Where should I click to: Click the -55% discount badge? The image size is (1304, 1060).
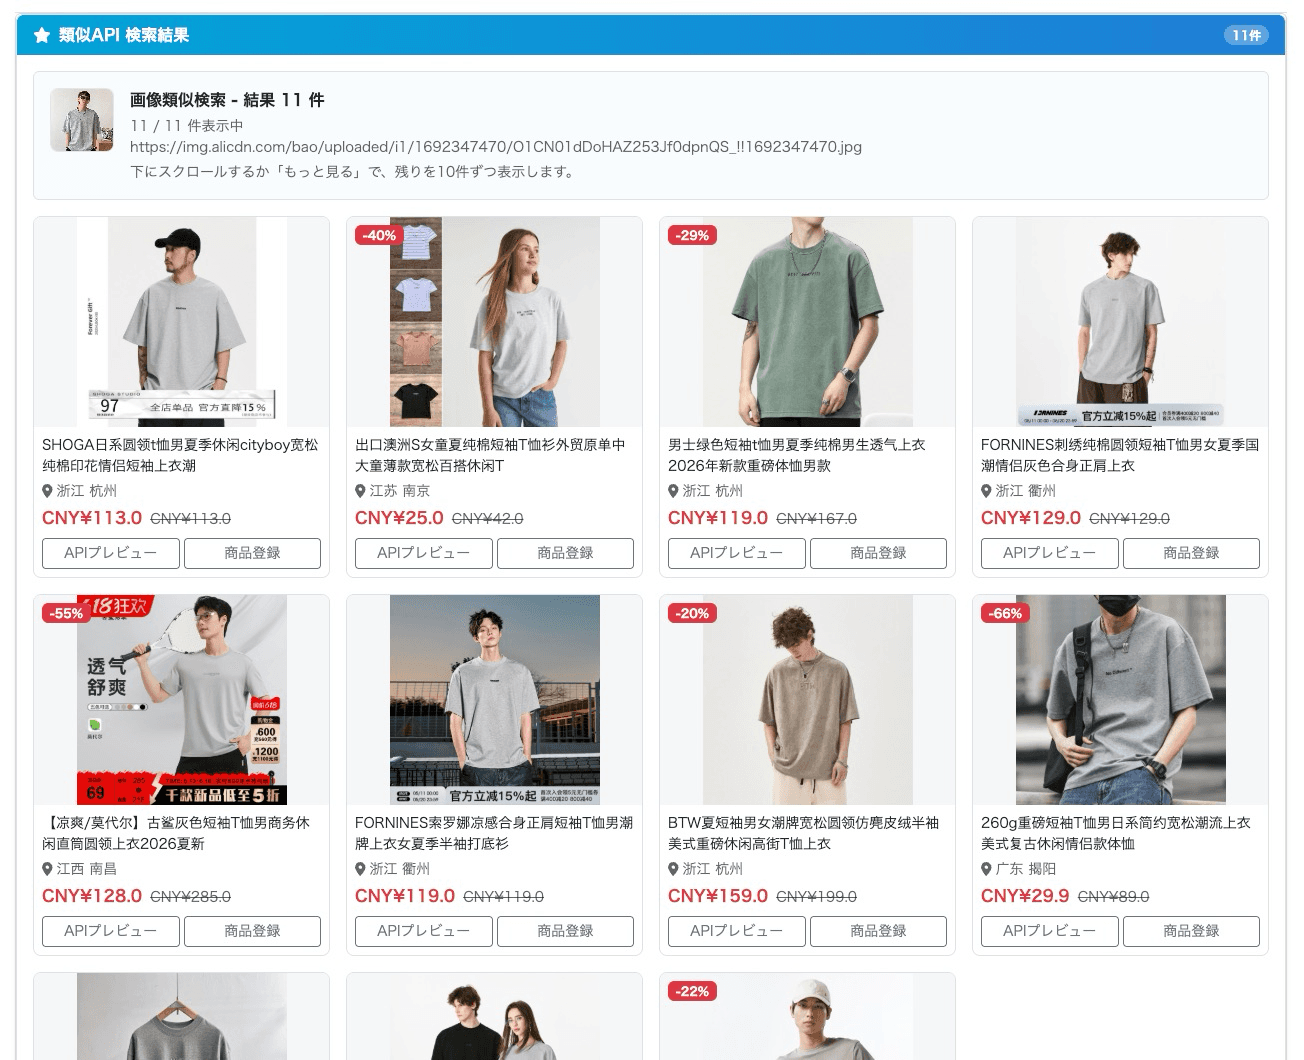click(66, 613)
